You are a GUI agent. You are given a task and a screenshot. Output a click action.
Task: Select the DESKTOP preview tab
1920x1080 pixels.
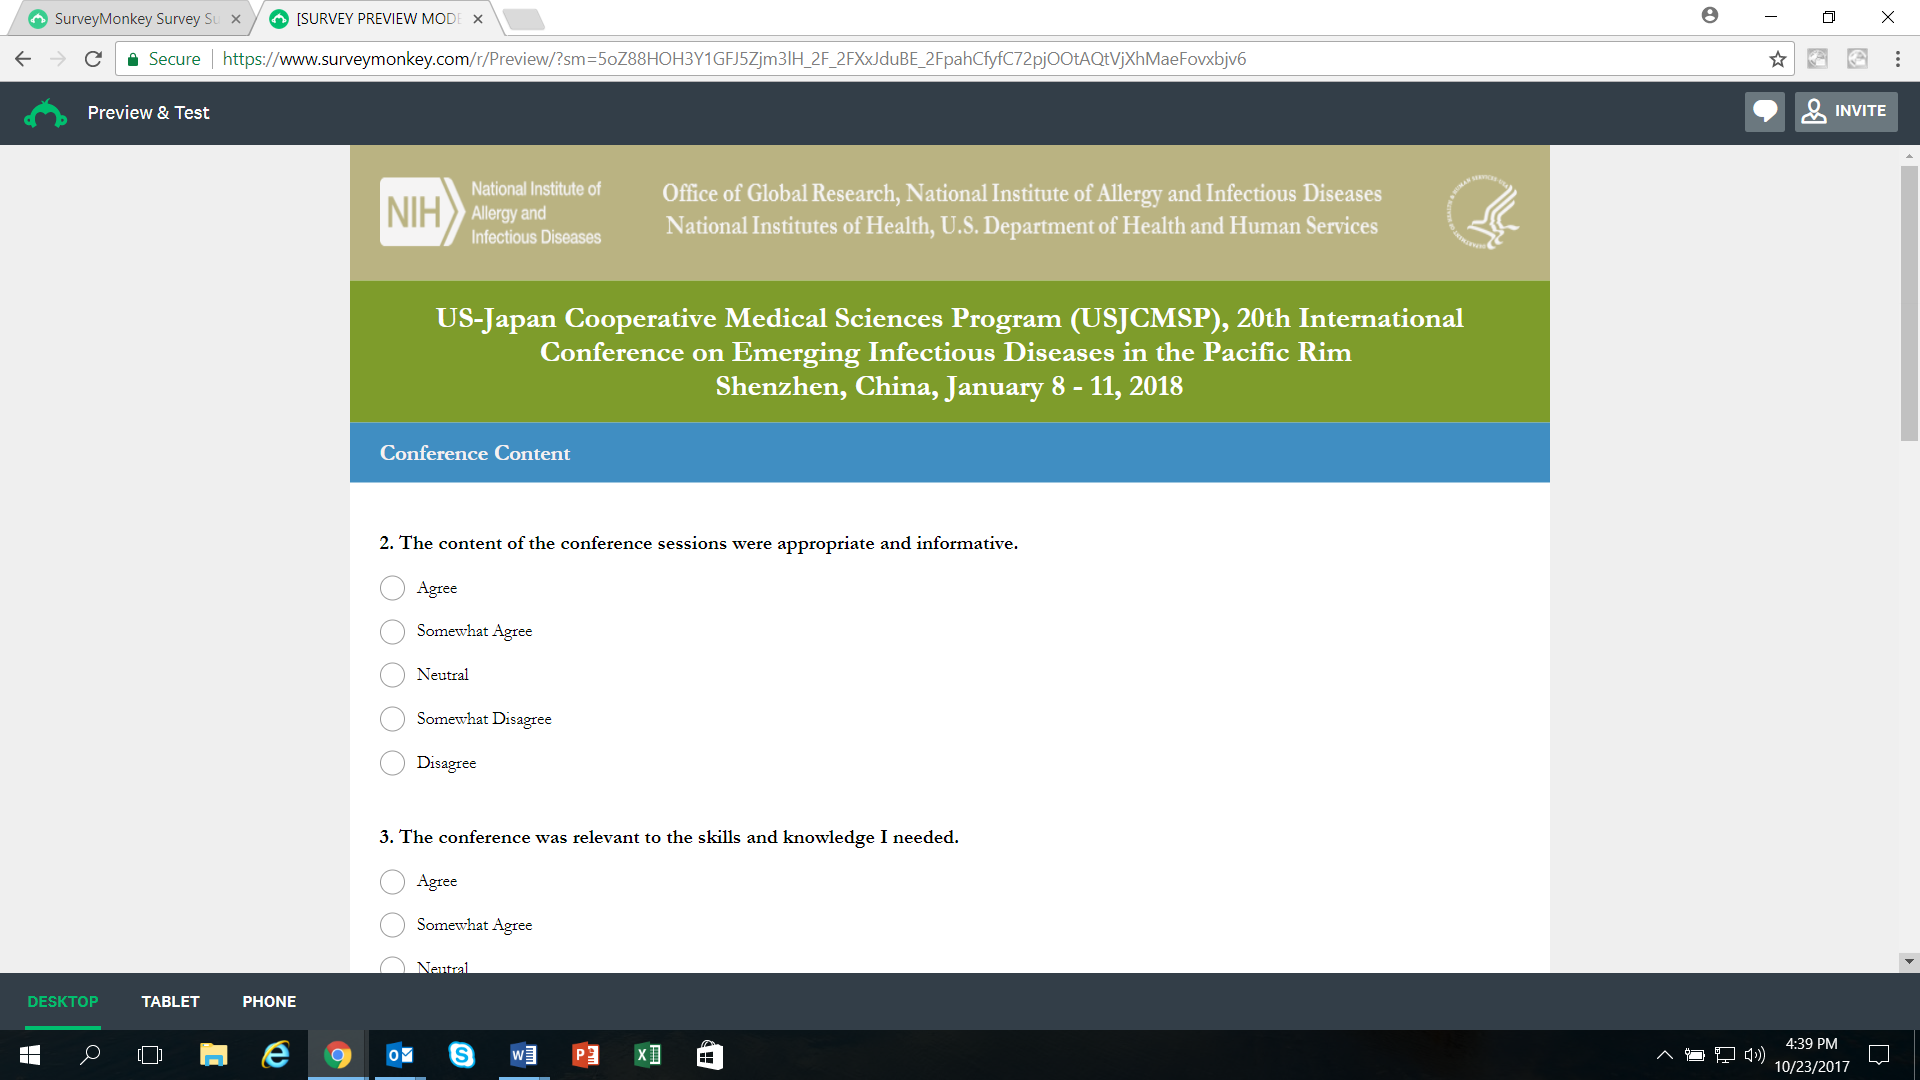[x=62, y=1001]
